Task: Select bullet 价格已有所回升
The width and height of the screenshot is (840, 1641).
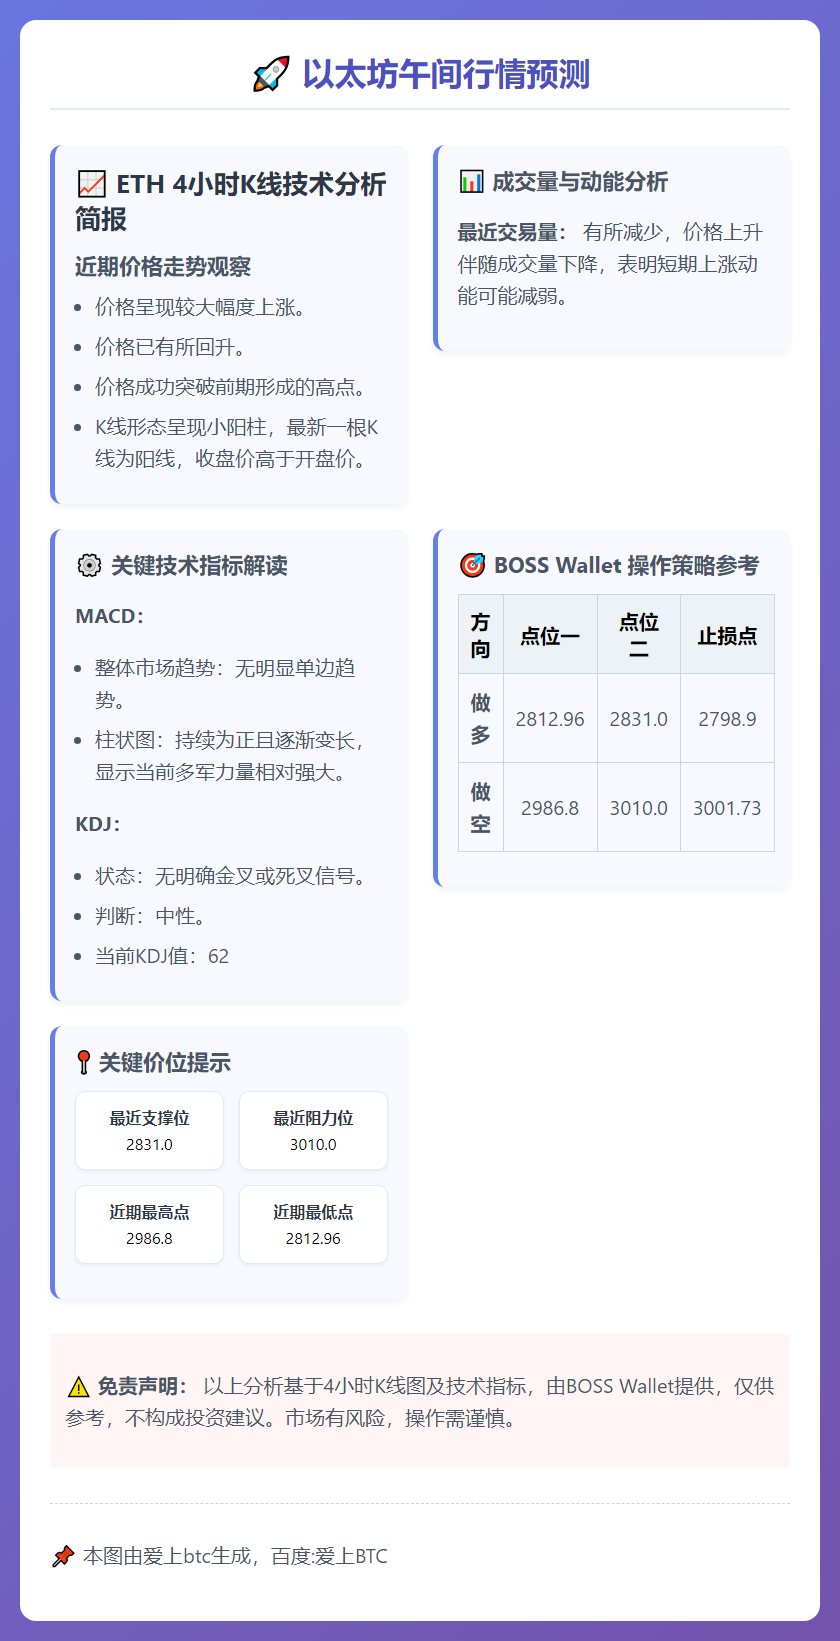Action: pos(170,347)
